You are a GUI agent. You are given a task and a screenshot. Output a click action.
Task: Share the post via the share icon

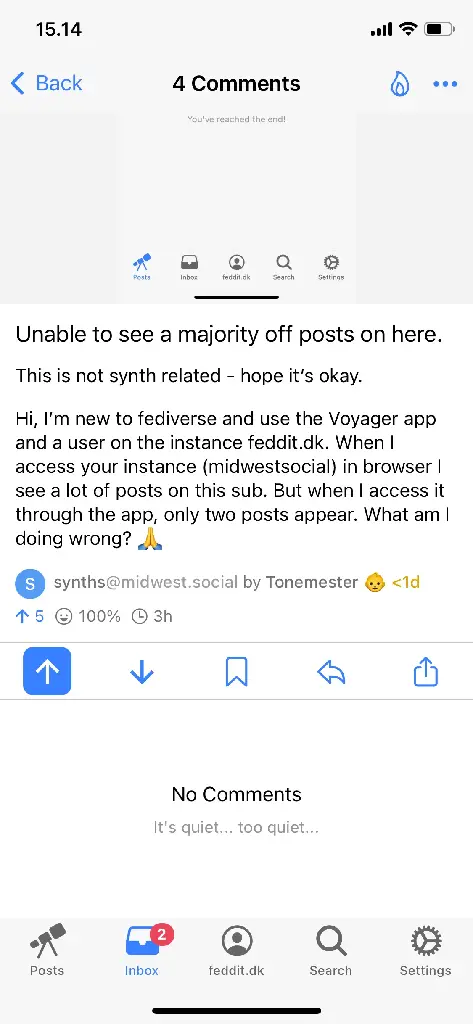425,671
